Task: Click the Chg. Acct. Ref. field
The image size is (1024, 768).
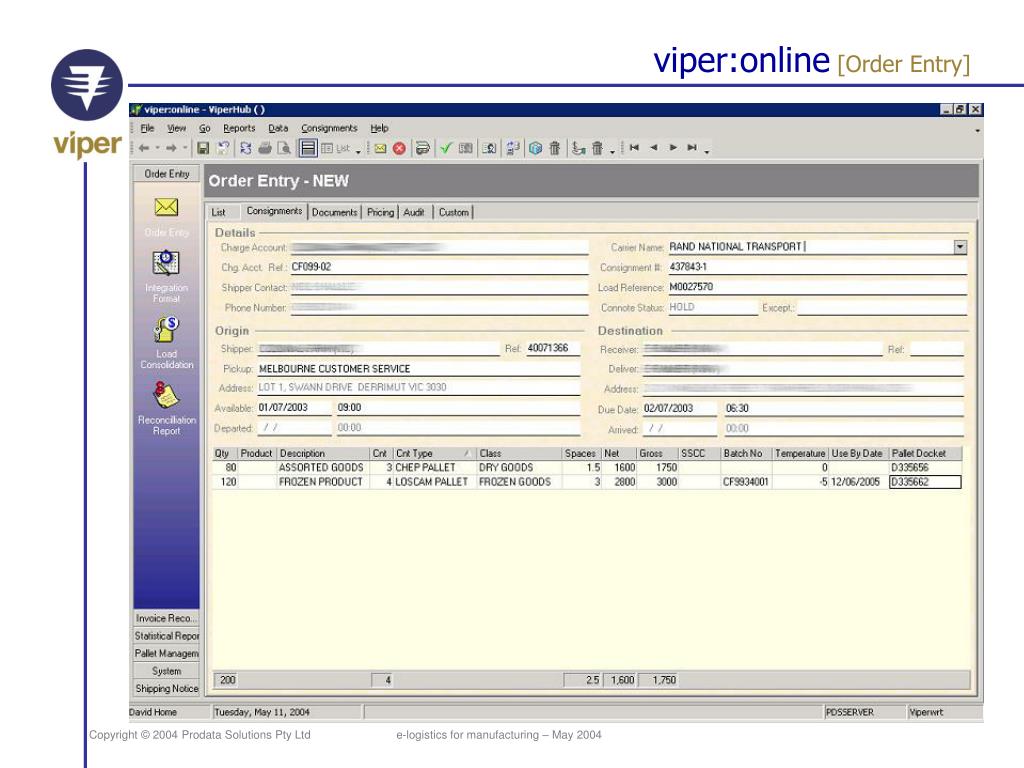Action: 439,267
